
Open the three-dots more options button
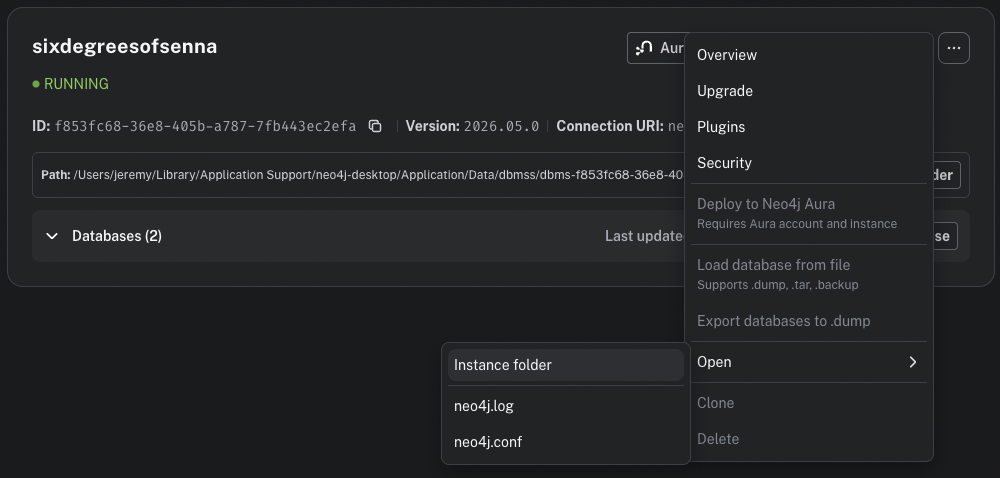[953, 48]
